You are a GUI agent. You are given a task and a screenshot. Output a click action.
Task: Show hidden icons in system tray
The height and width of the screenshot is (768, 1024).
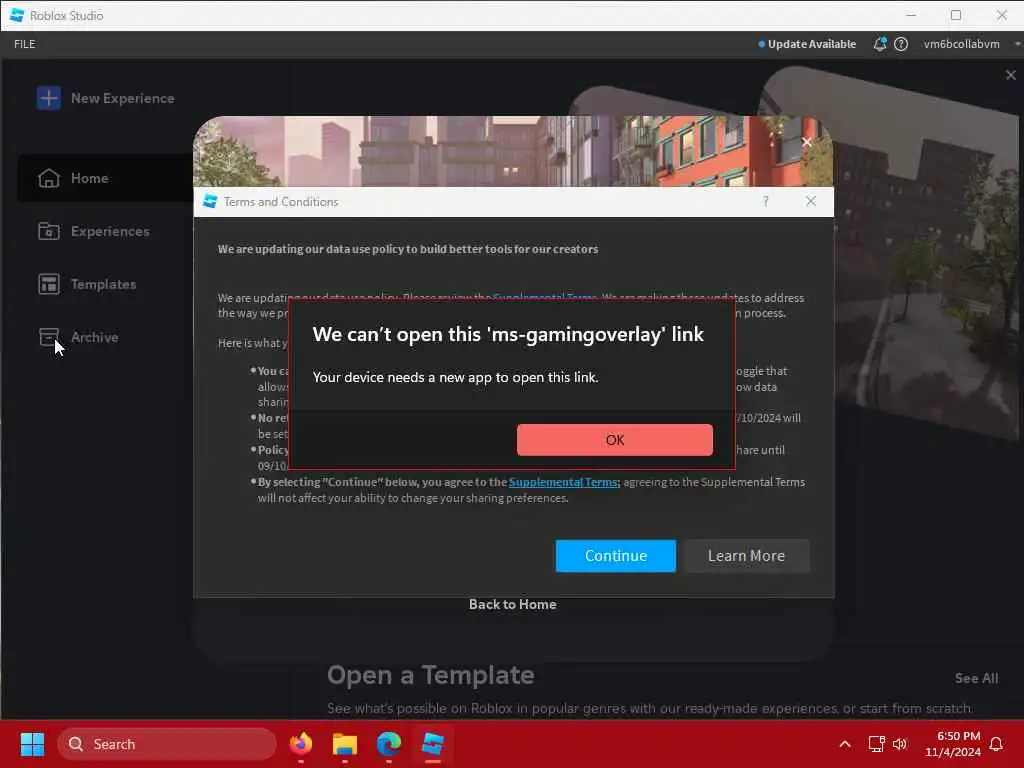point(844,744)
